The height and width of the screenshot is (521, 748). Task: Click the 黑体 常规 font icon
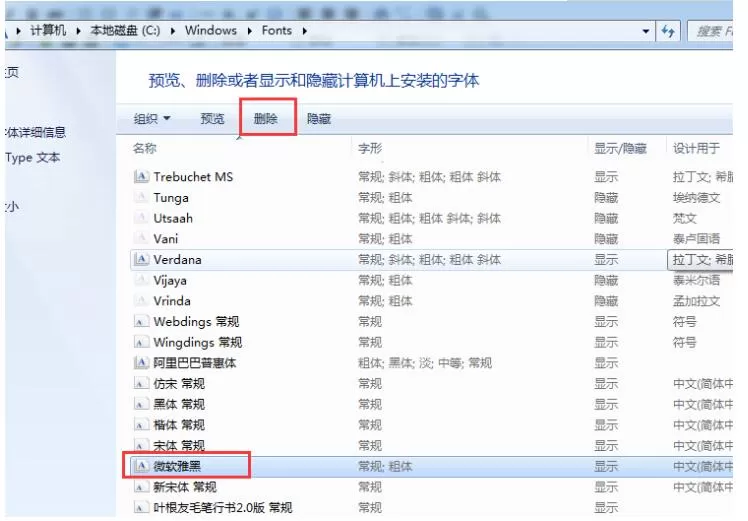[x=141, y=404]
